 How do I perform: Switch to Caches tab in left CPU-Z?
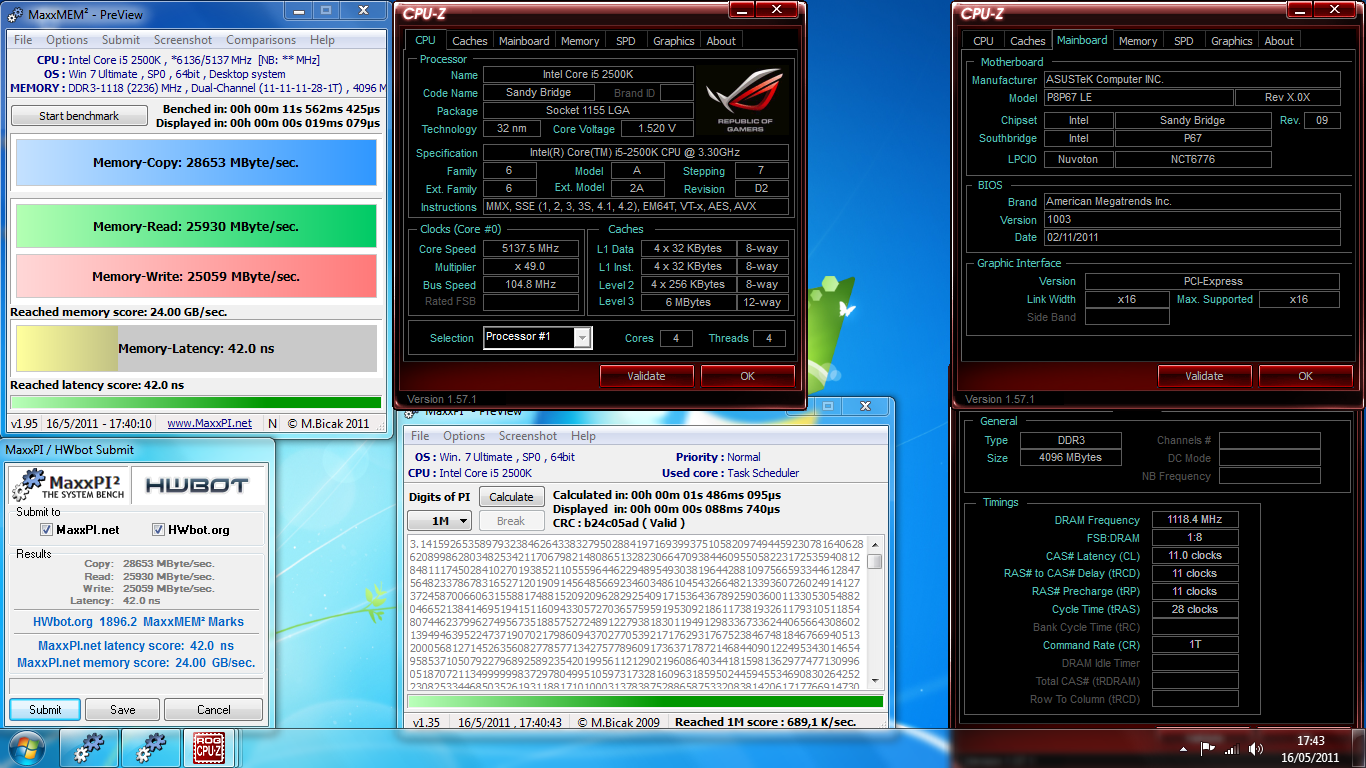point(470,41)
